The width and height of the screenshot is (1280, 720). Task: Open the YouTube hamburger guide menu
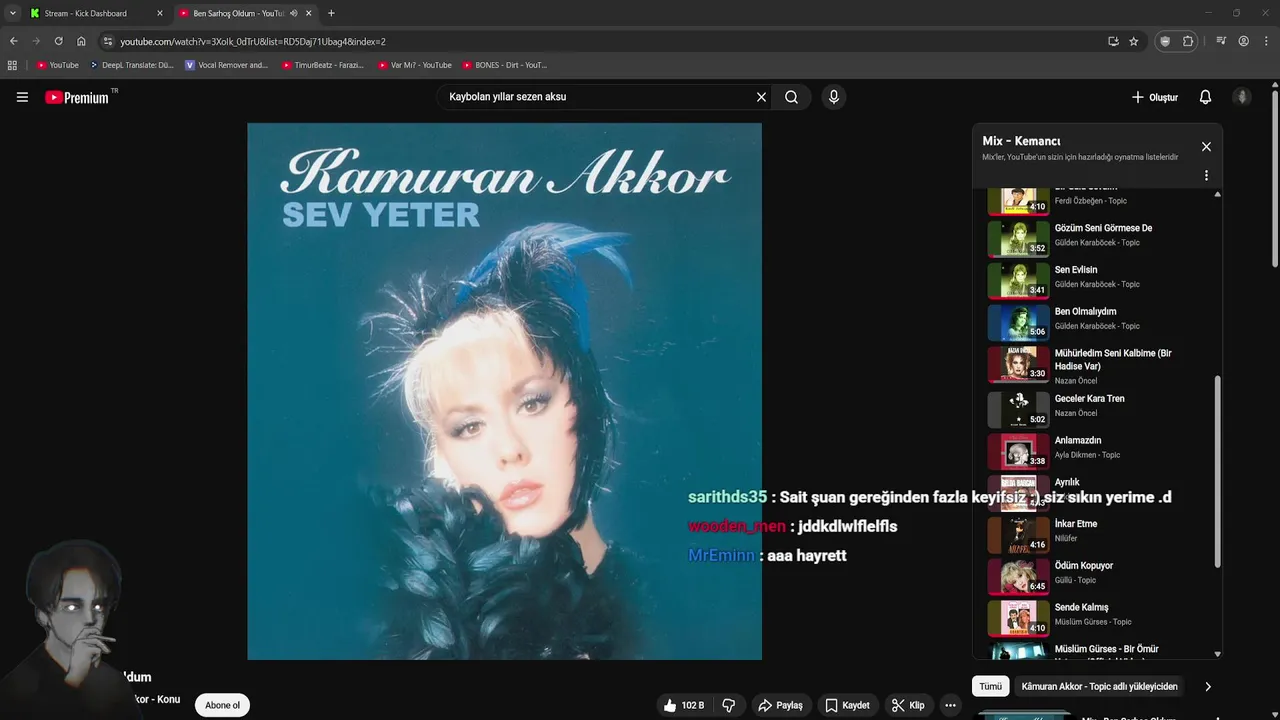tap(22, 97)
